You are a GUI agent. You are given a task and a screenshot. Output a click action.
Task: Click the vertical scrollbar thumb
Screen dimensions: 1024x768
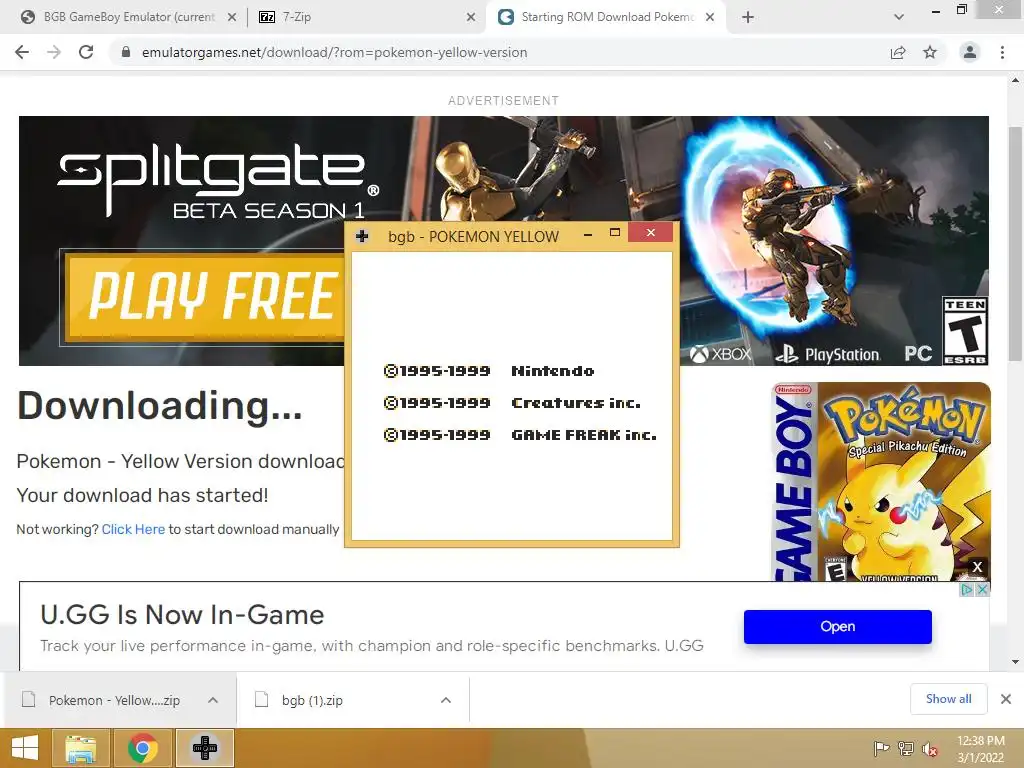click(x=1015, y=243)
